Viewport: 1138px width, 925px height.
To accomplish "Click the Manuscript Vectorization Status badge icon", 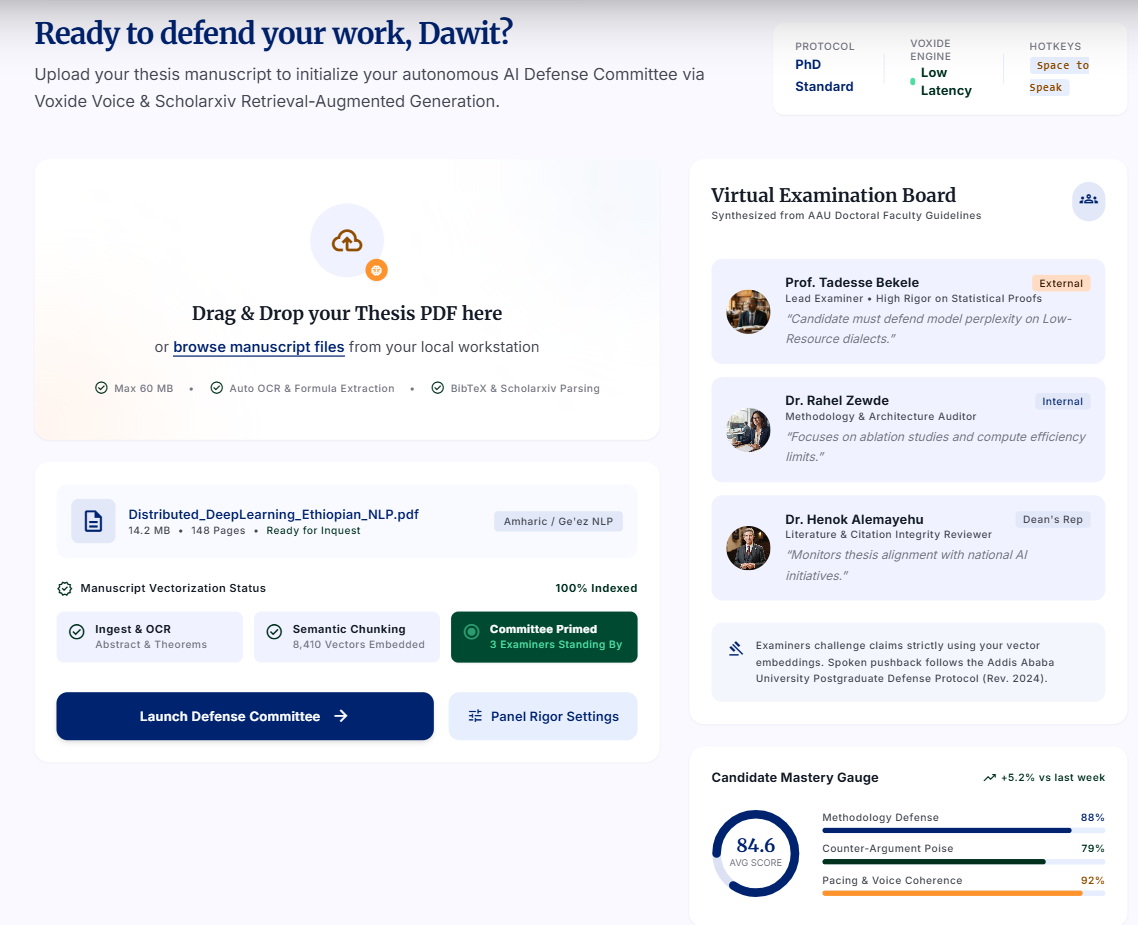I will point(65,588).
